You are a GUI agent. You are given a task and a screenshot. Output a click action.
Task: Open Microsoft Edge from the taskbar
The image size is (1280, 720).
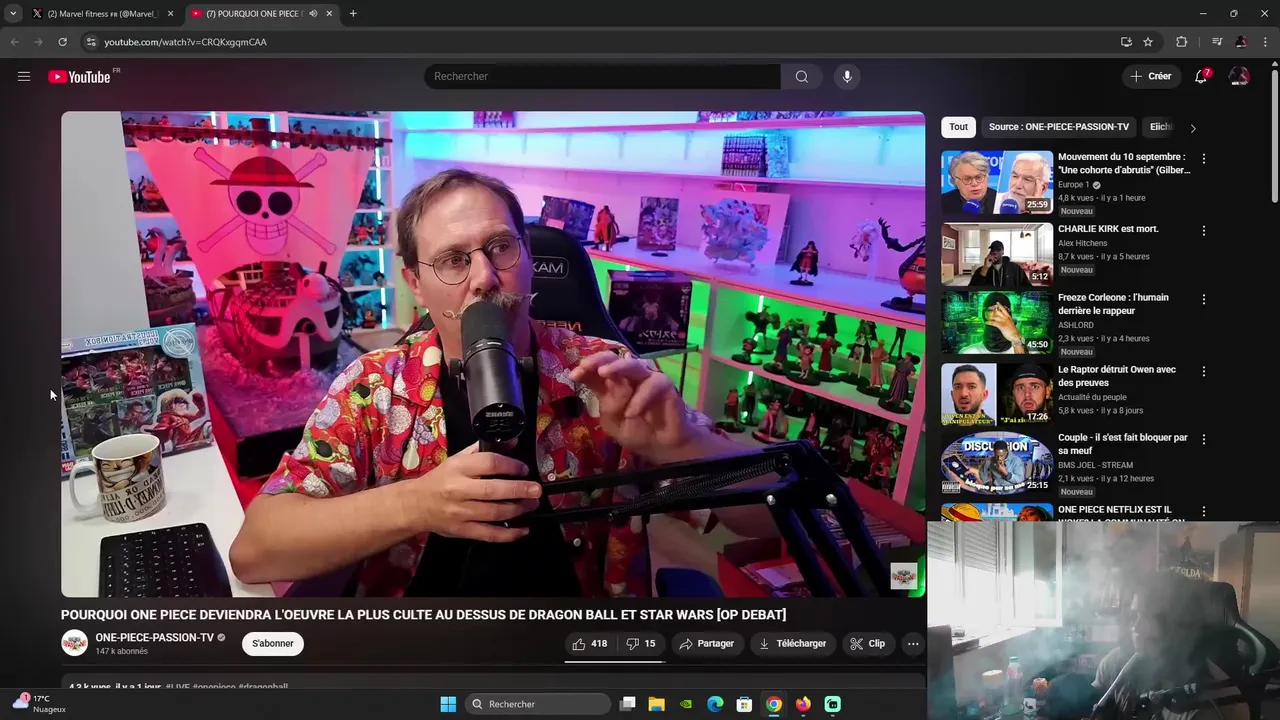pyautogui.click(x=715, y=704)
